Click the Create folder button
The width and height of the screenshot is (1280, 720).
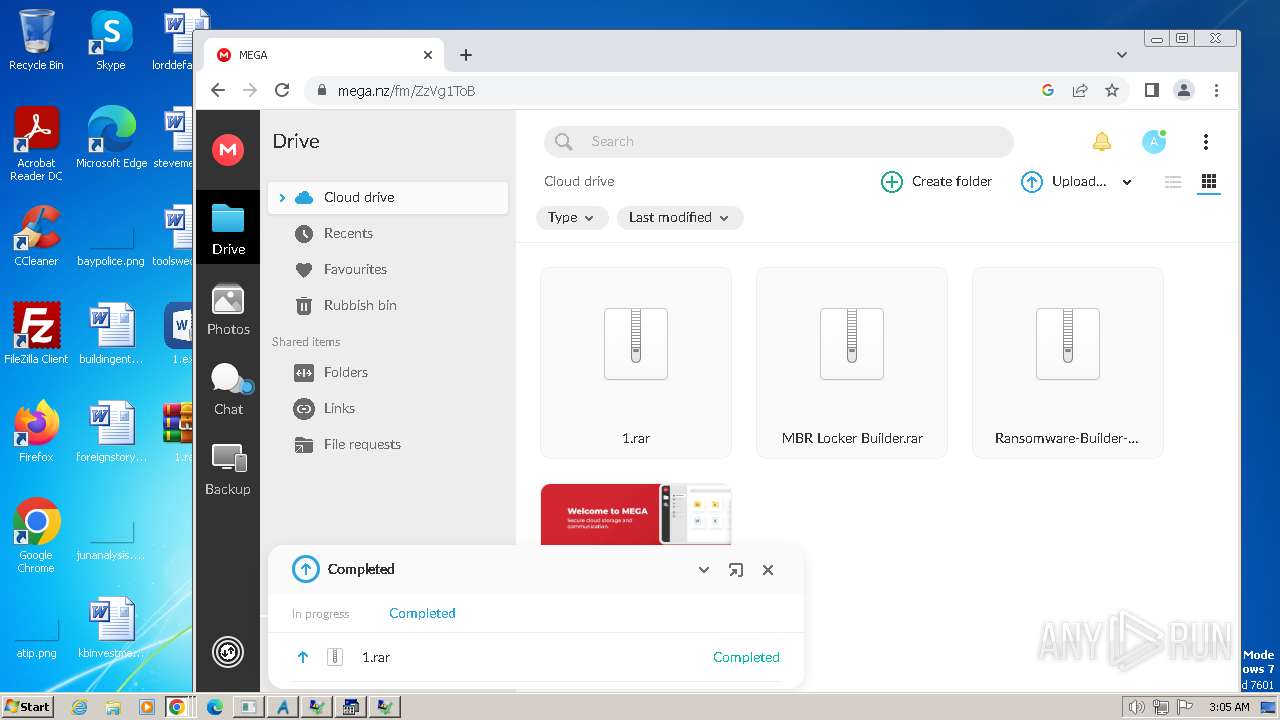(x=936, y=181)
